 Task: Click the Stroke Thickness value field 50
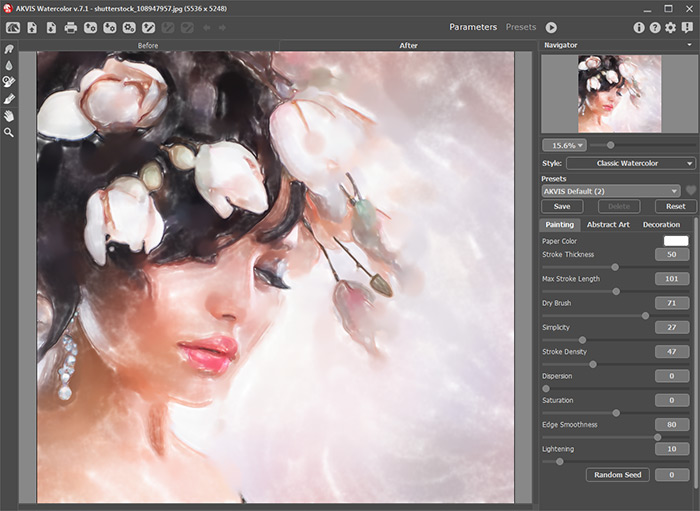coord(672,254)
